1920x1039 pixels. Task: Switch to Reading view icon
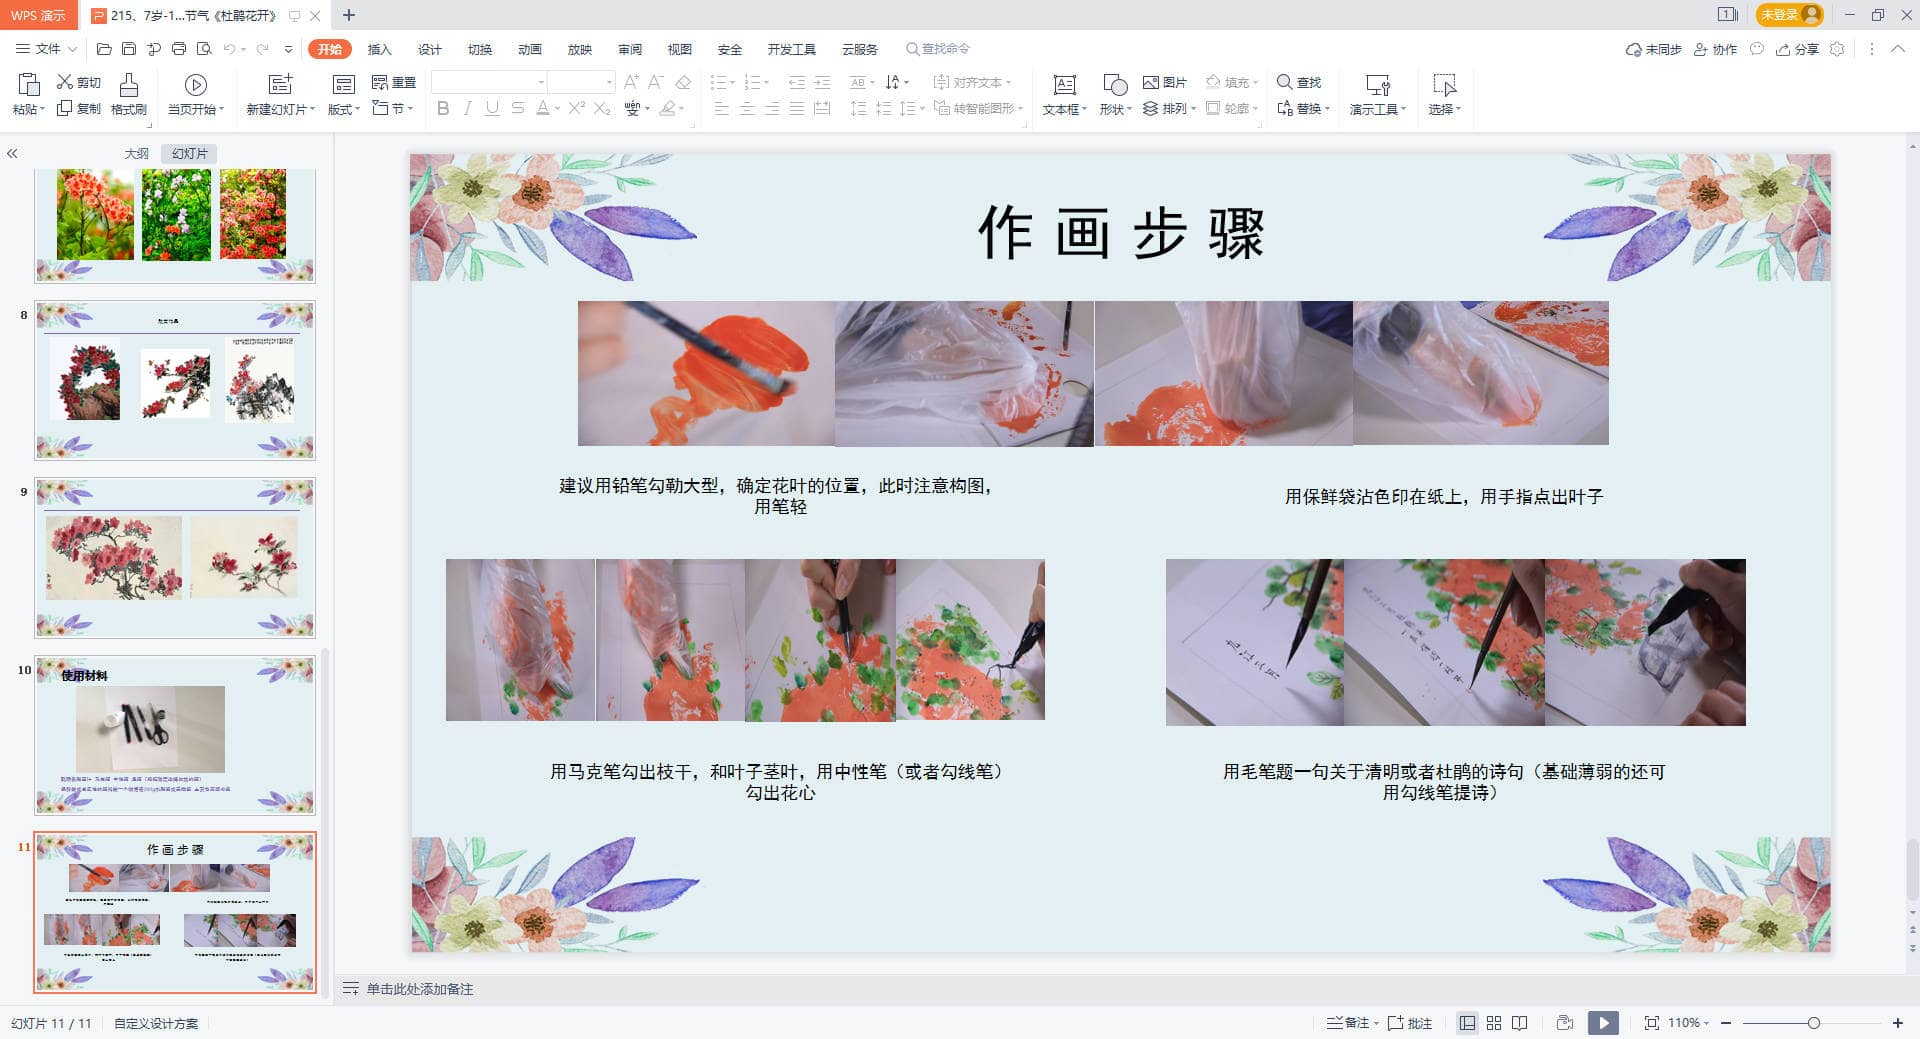pyautogui.click(x=1520, y=1023)
